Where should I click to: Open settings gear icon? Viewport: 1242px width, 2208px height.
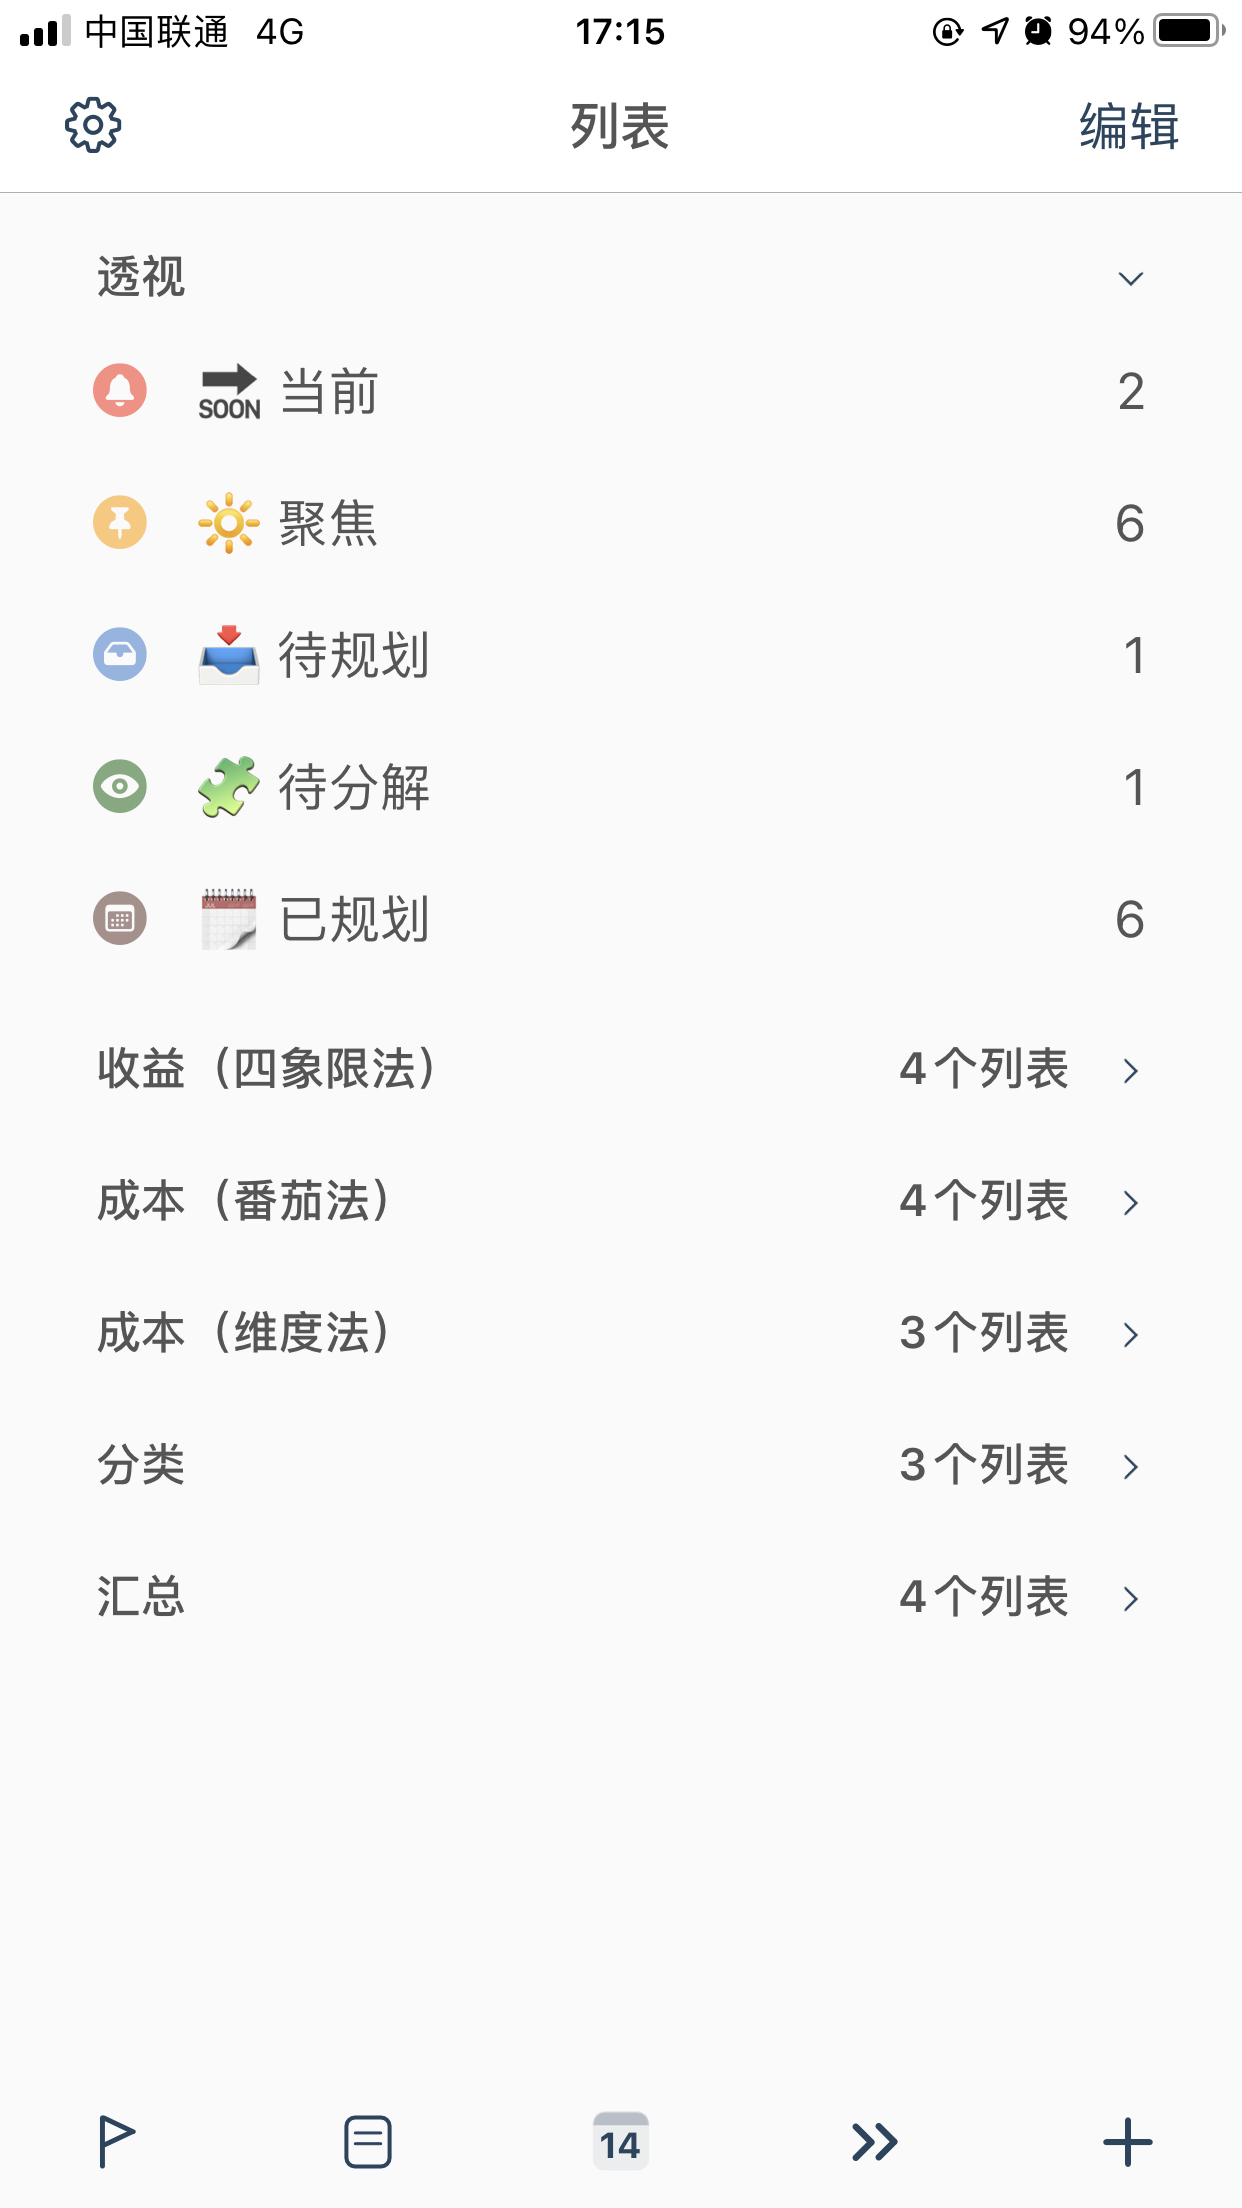click(x=93, y=126)
